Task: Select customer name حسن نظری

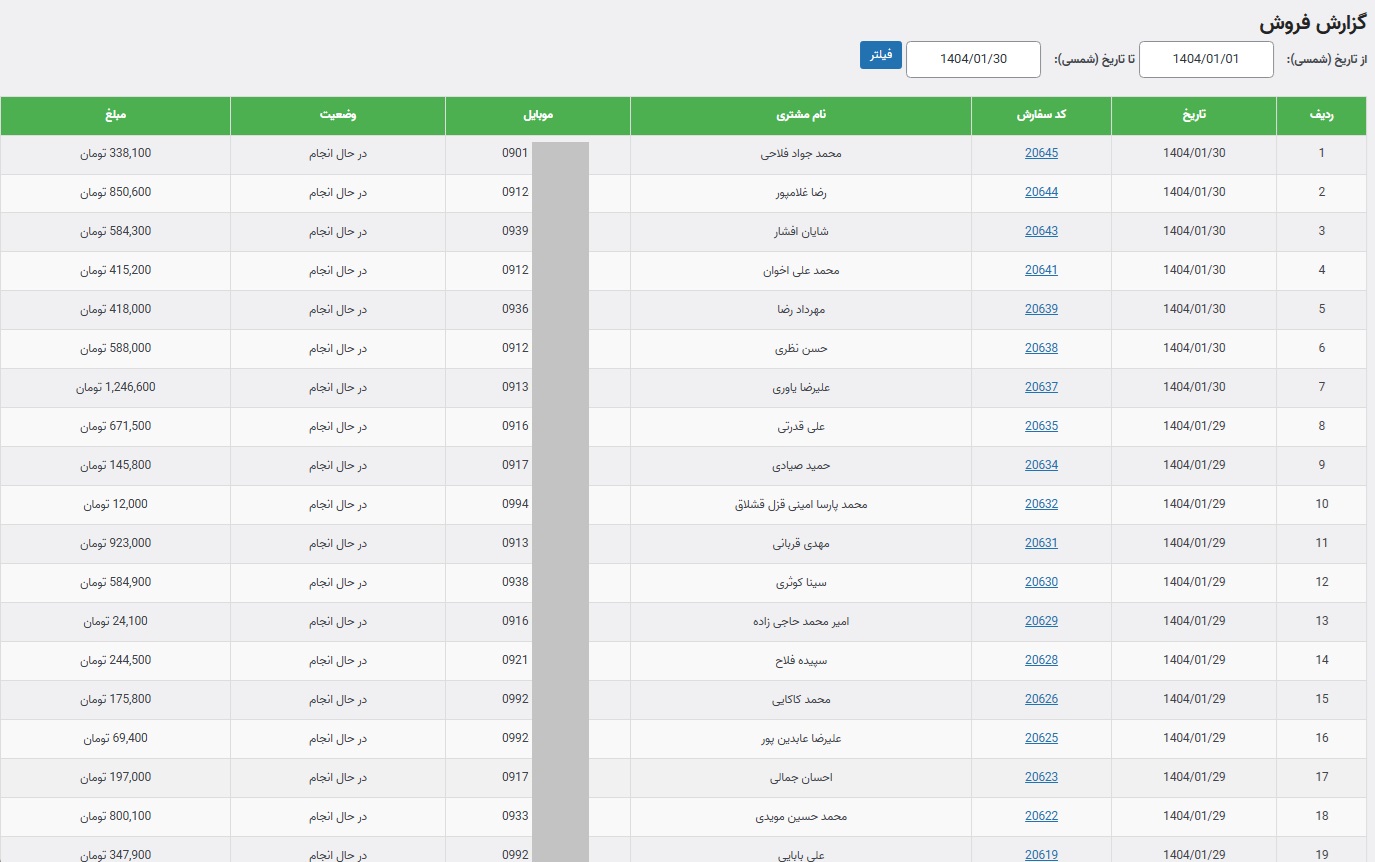Action: click(x=801, y=349)
